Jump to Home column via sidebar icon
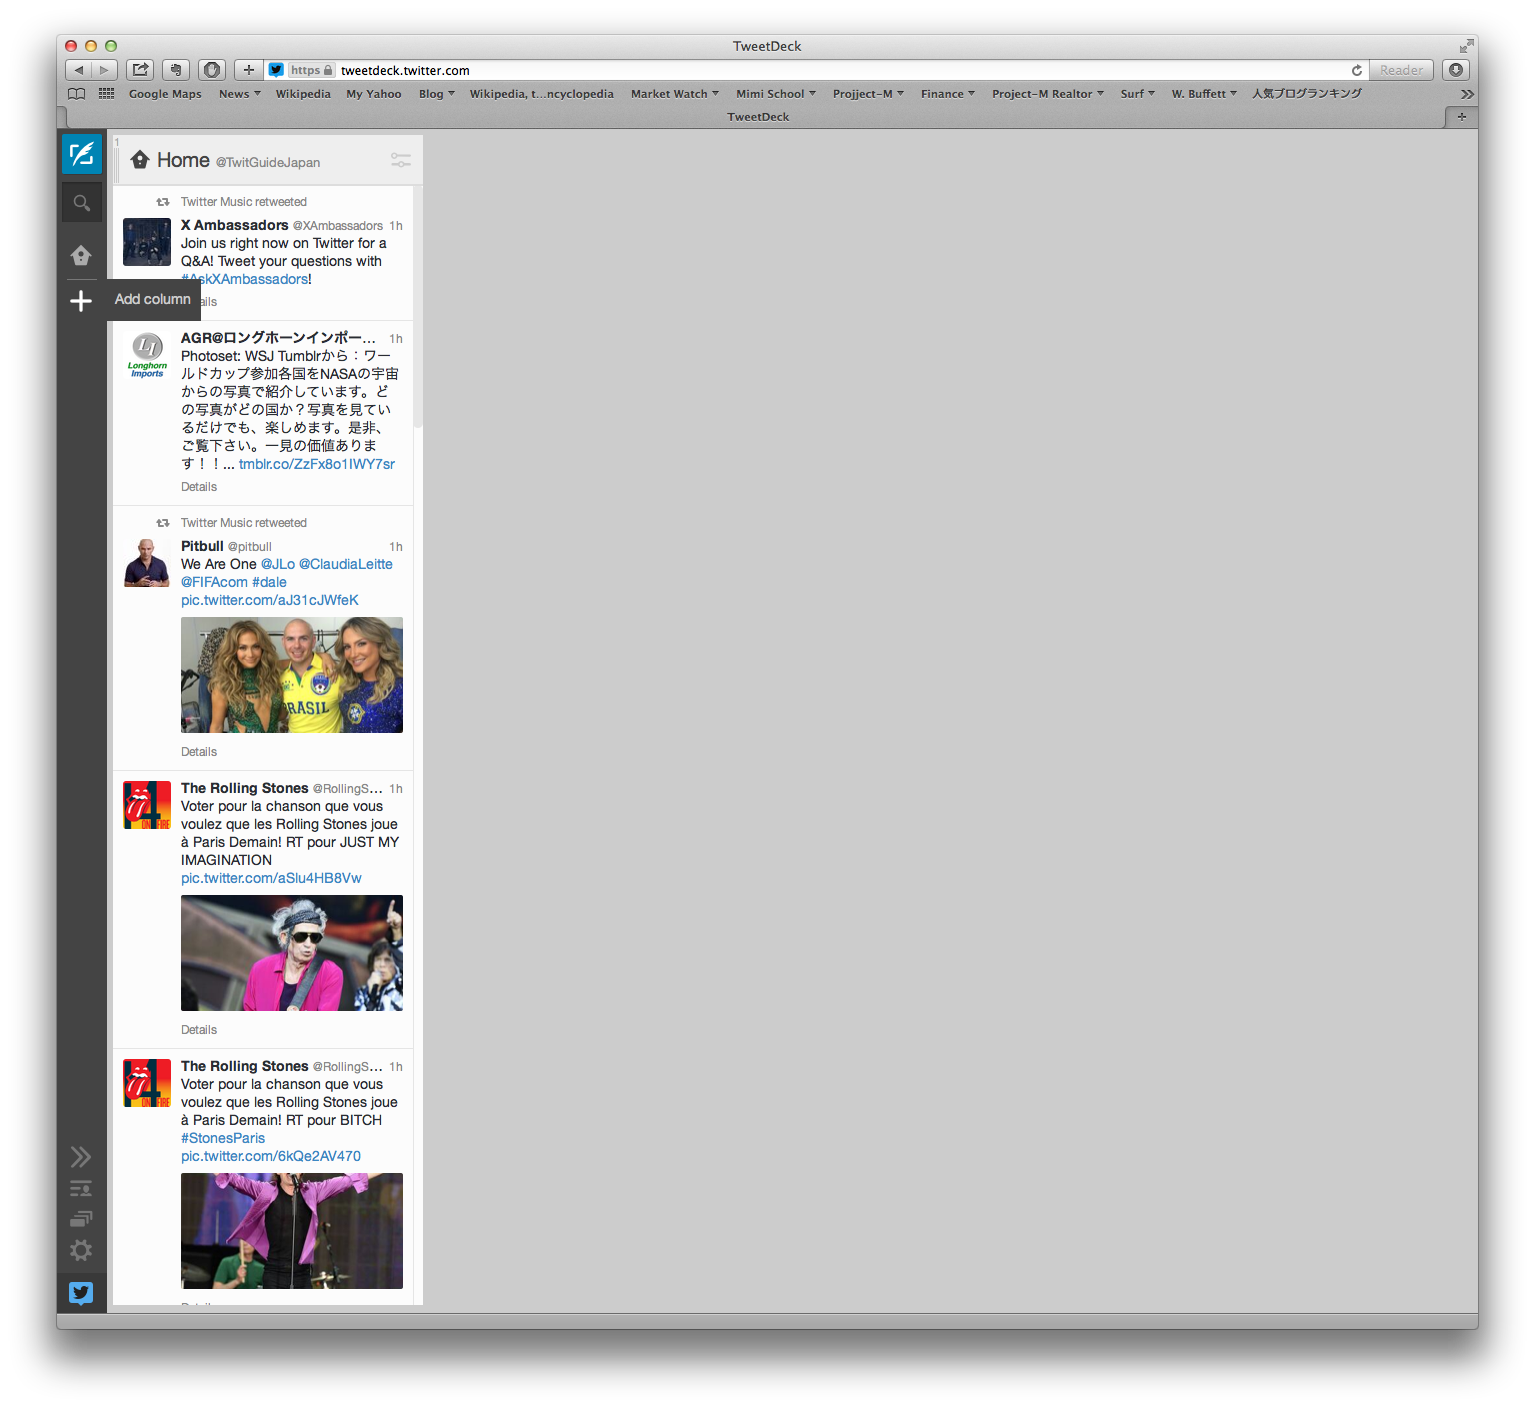Image resolution: width=1535 pixels, height=1408 pixels. click(81, 256)
